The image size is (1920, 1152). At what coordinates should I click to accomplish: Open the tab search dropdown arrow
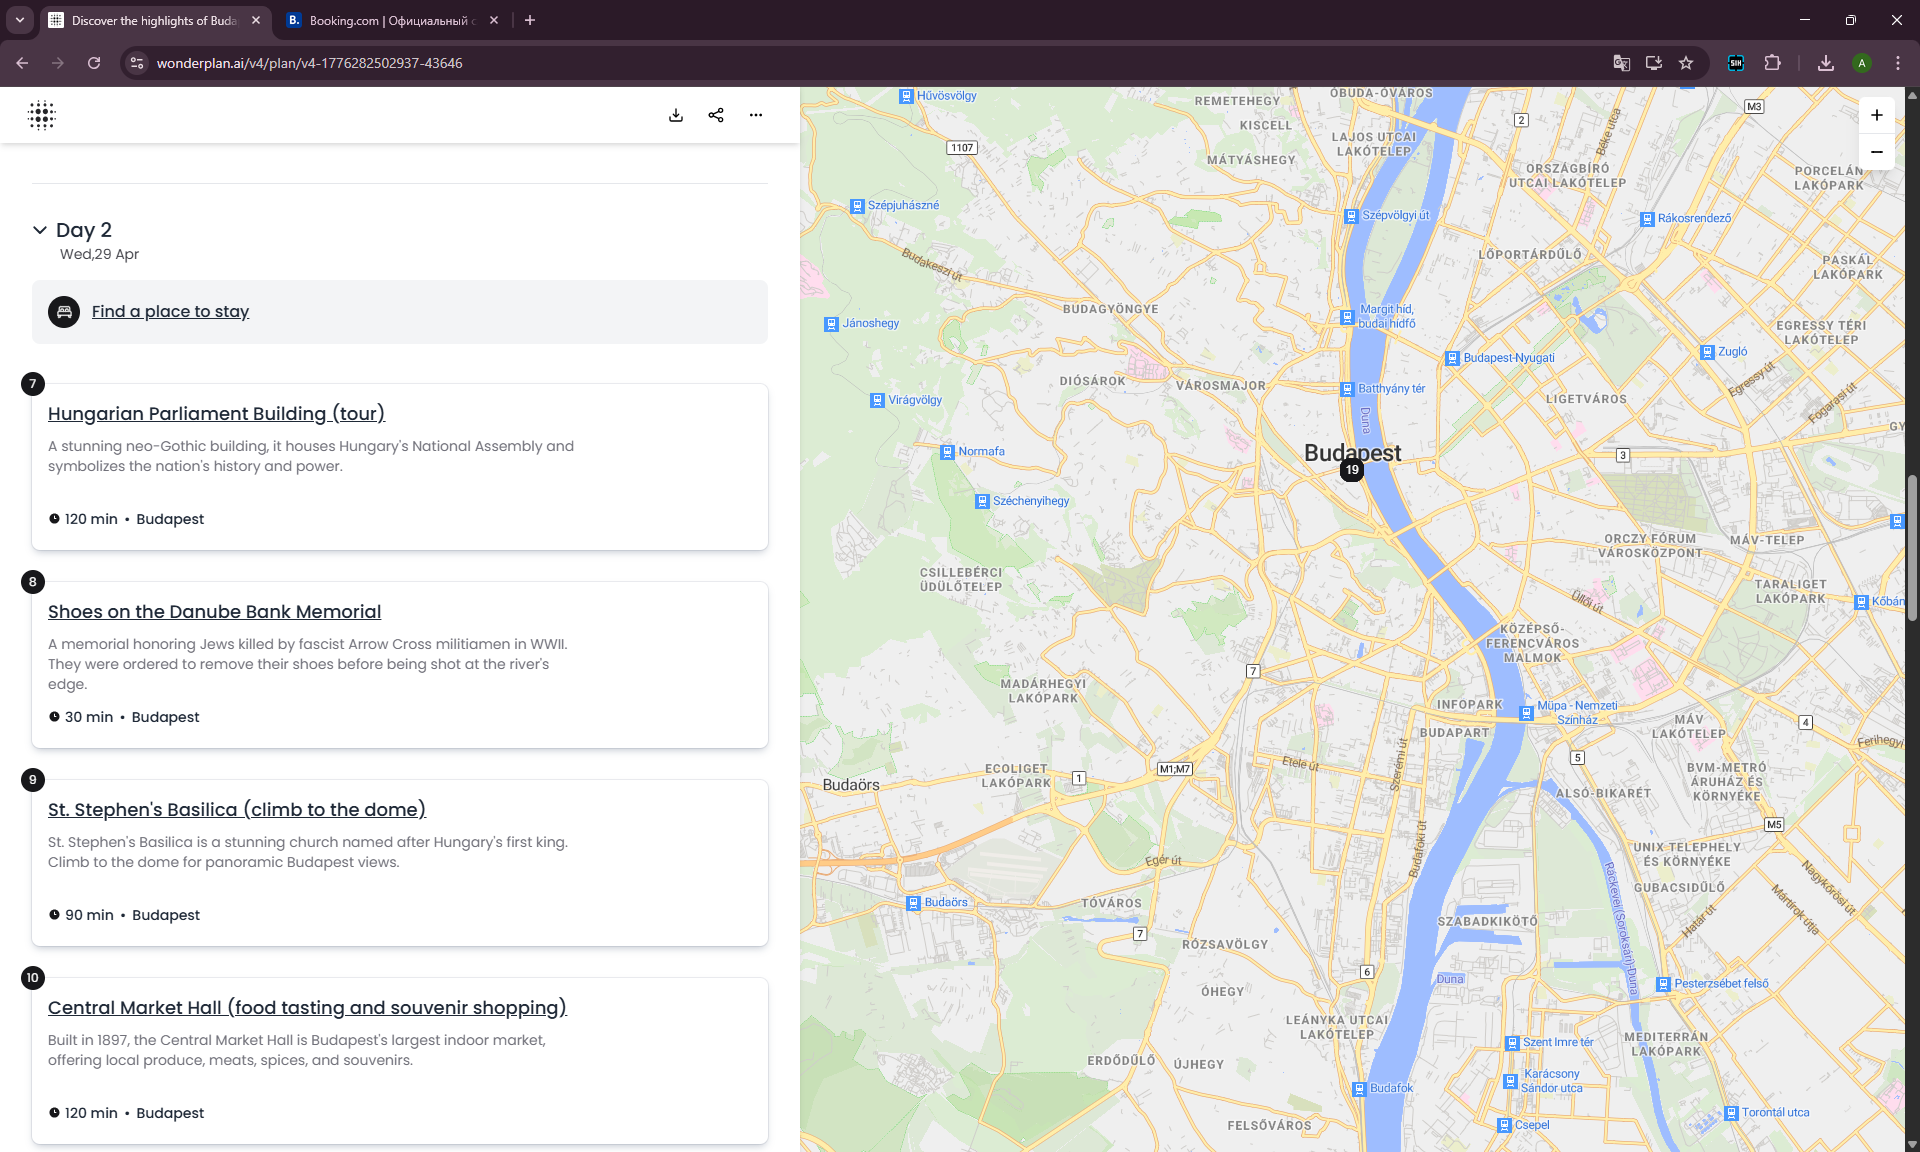pyautogui.click(x=19, y=20)
